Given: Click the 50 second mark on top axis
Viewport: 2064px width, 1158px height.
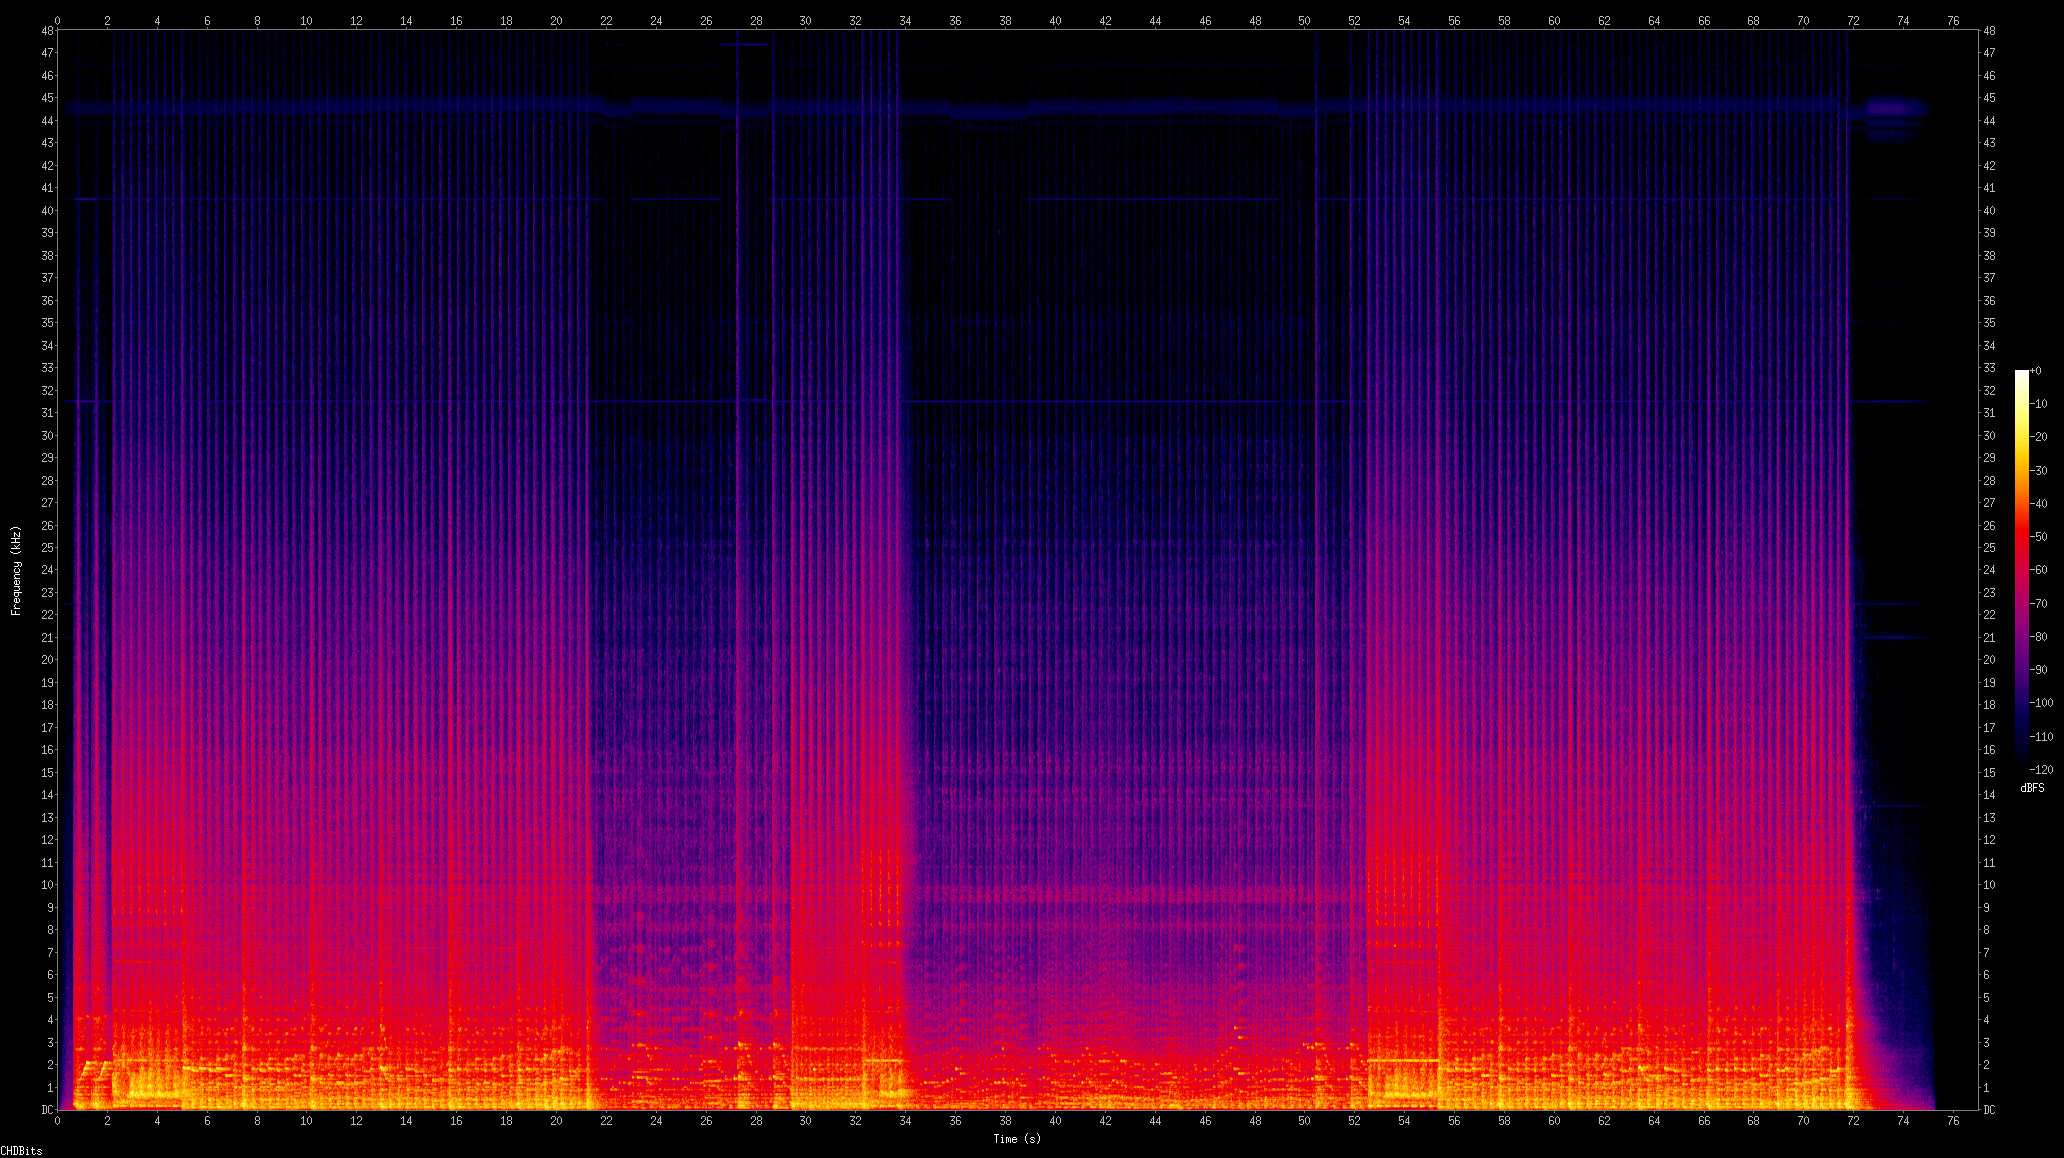Looking at the screenshot, I should tap(1304, 20).
